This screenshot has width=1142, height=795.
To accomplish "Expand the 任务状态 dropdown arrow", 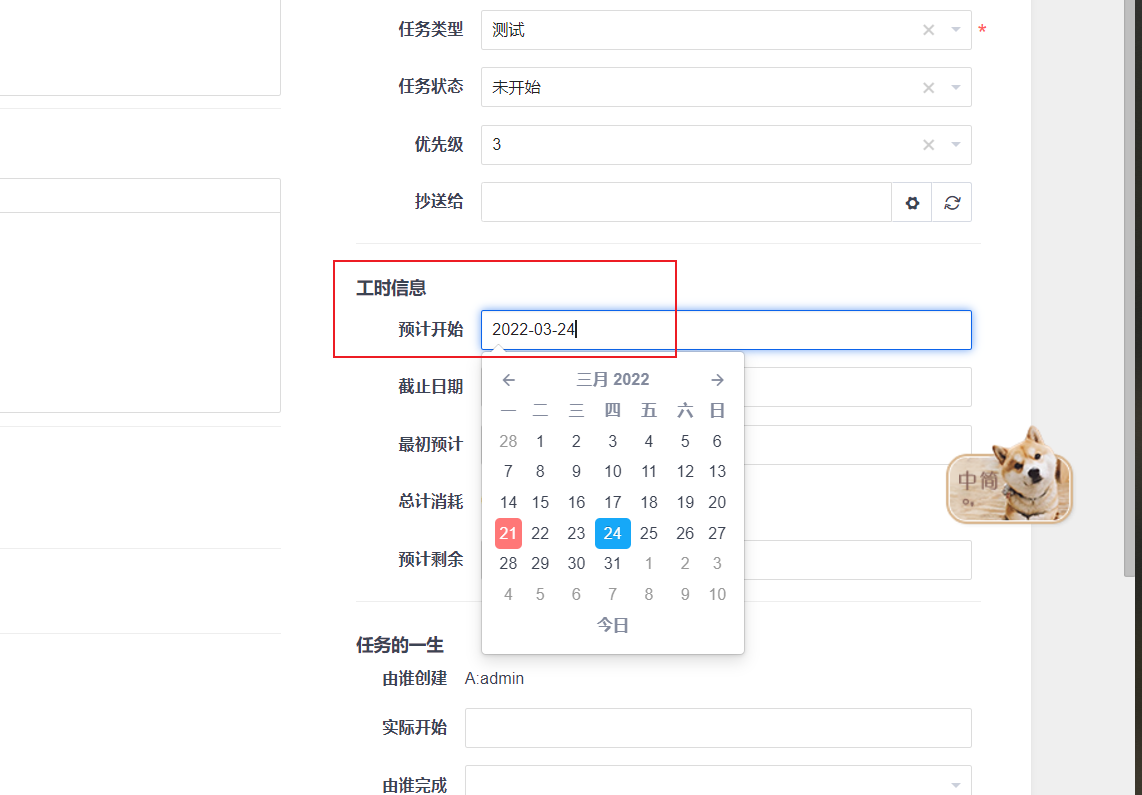I will coord(956,87).
